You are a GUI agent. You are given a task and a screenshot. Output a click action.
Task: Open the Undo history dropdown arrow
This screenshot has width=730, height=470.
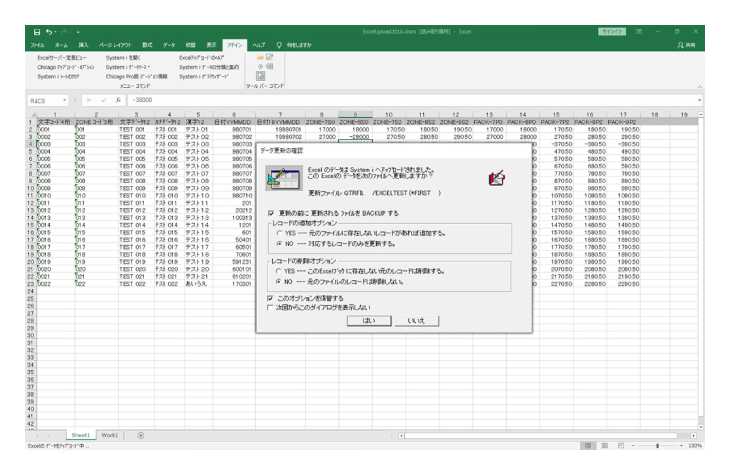point(55,32)
